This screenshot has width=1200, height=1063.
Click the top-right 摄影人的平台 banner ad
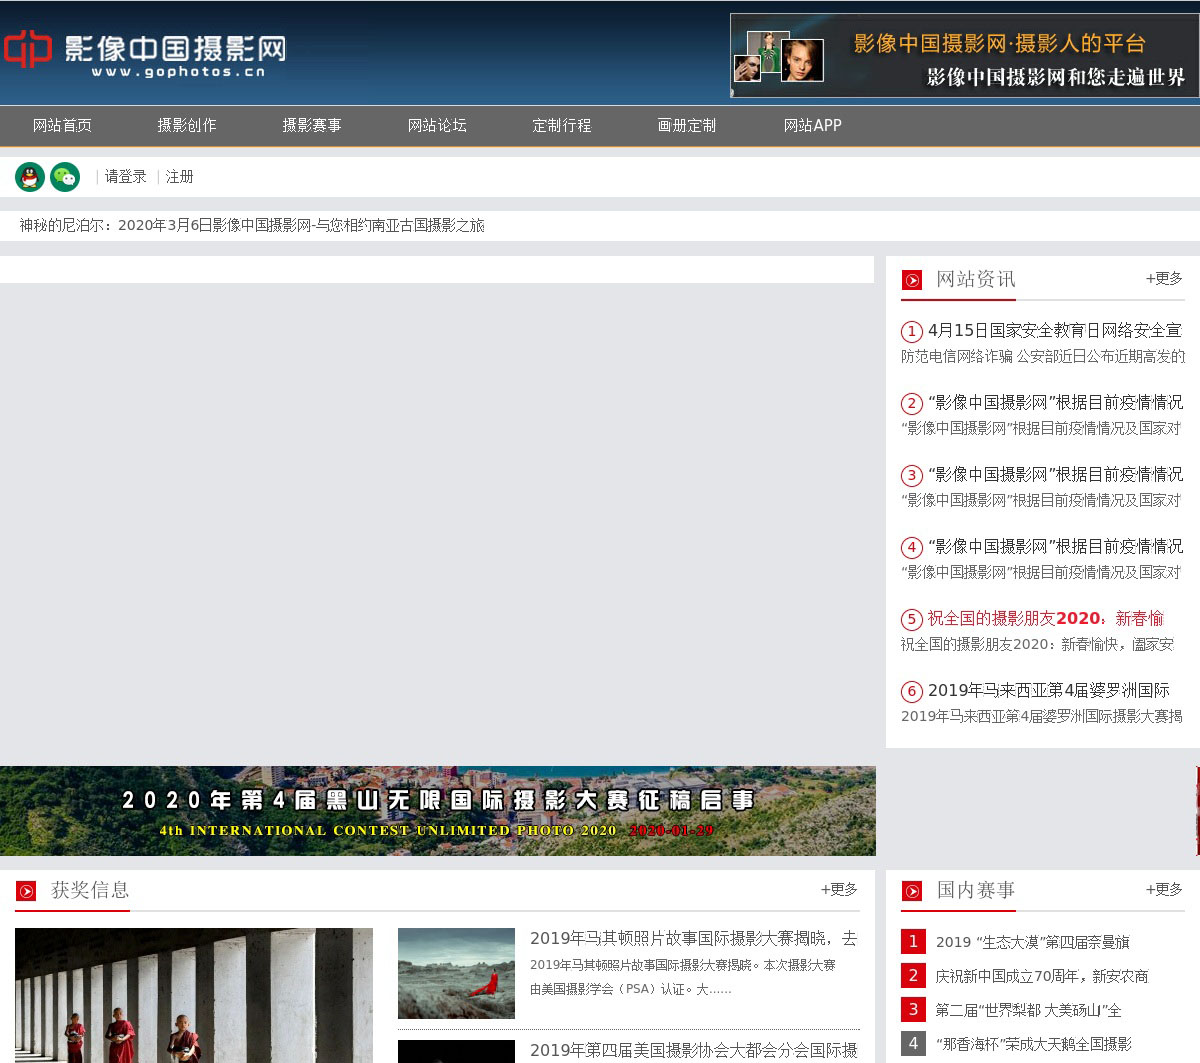pos(964,56)
